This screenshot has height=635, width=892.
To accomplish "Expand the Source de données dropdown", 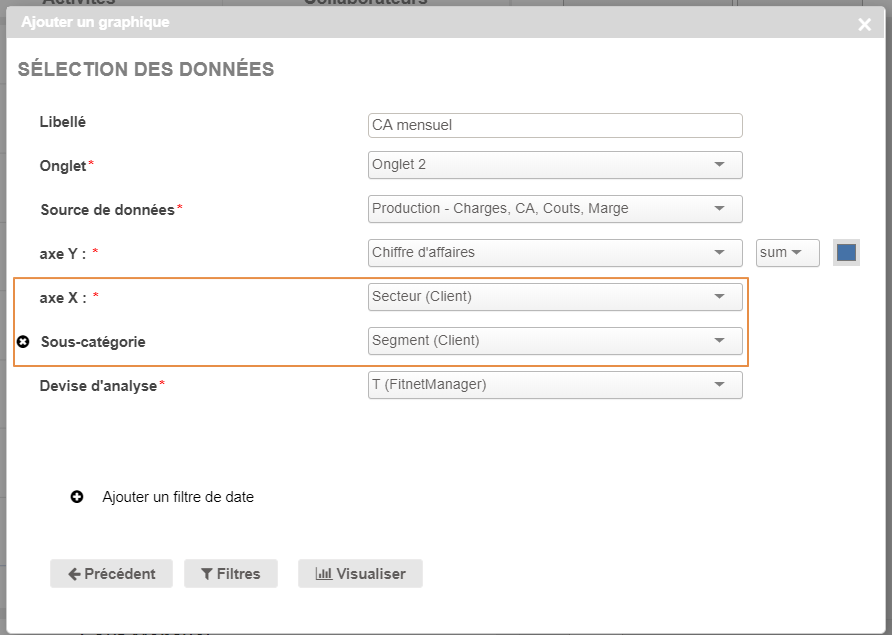I will pos(555,209).
